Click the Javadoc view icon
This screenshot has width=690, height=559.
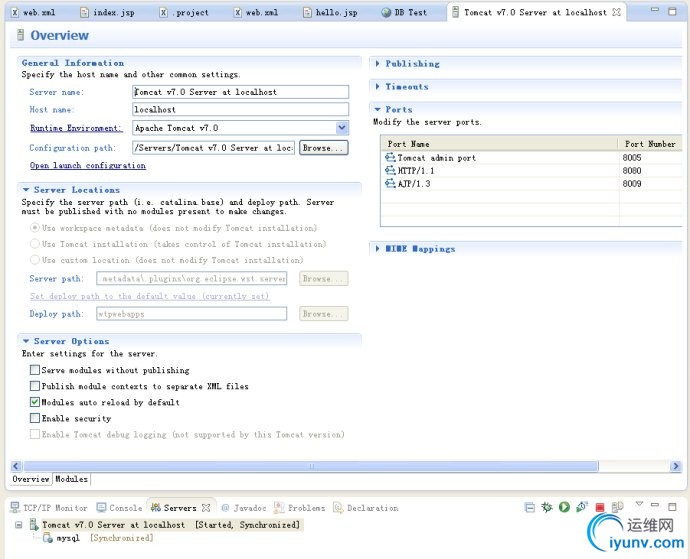point(225,508)
